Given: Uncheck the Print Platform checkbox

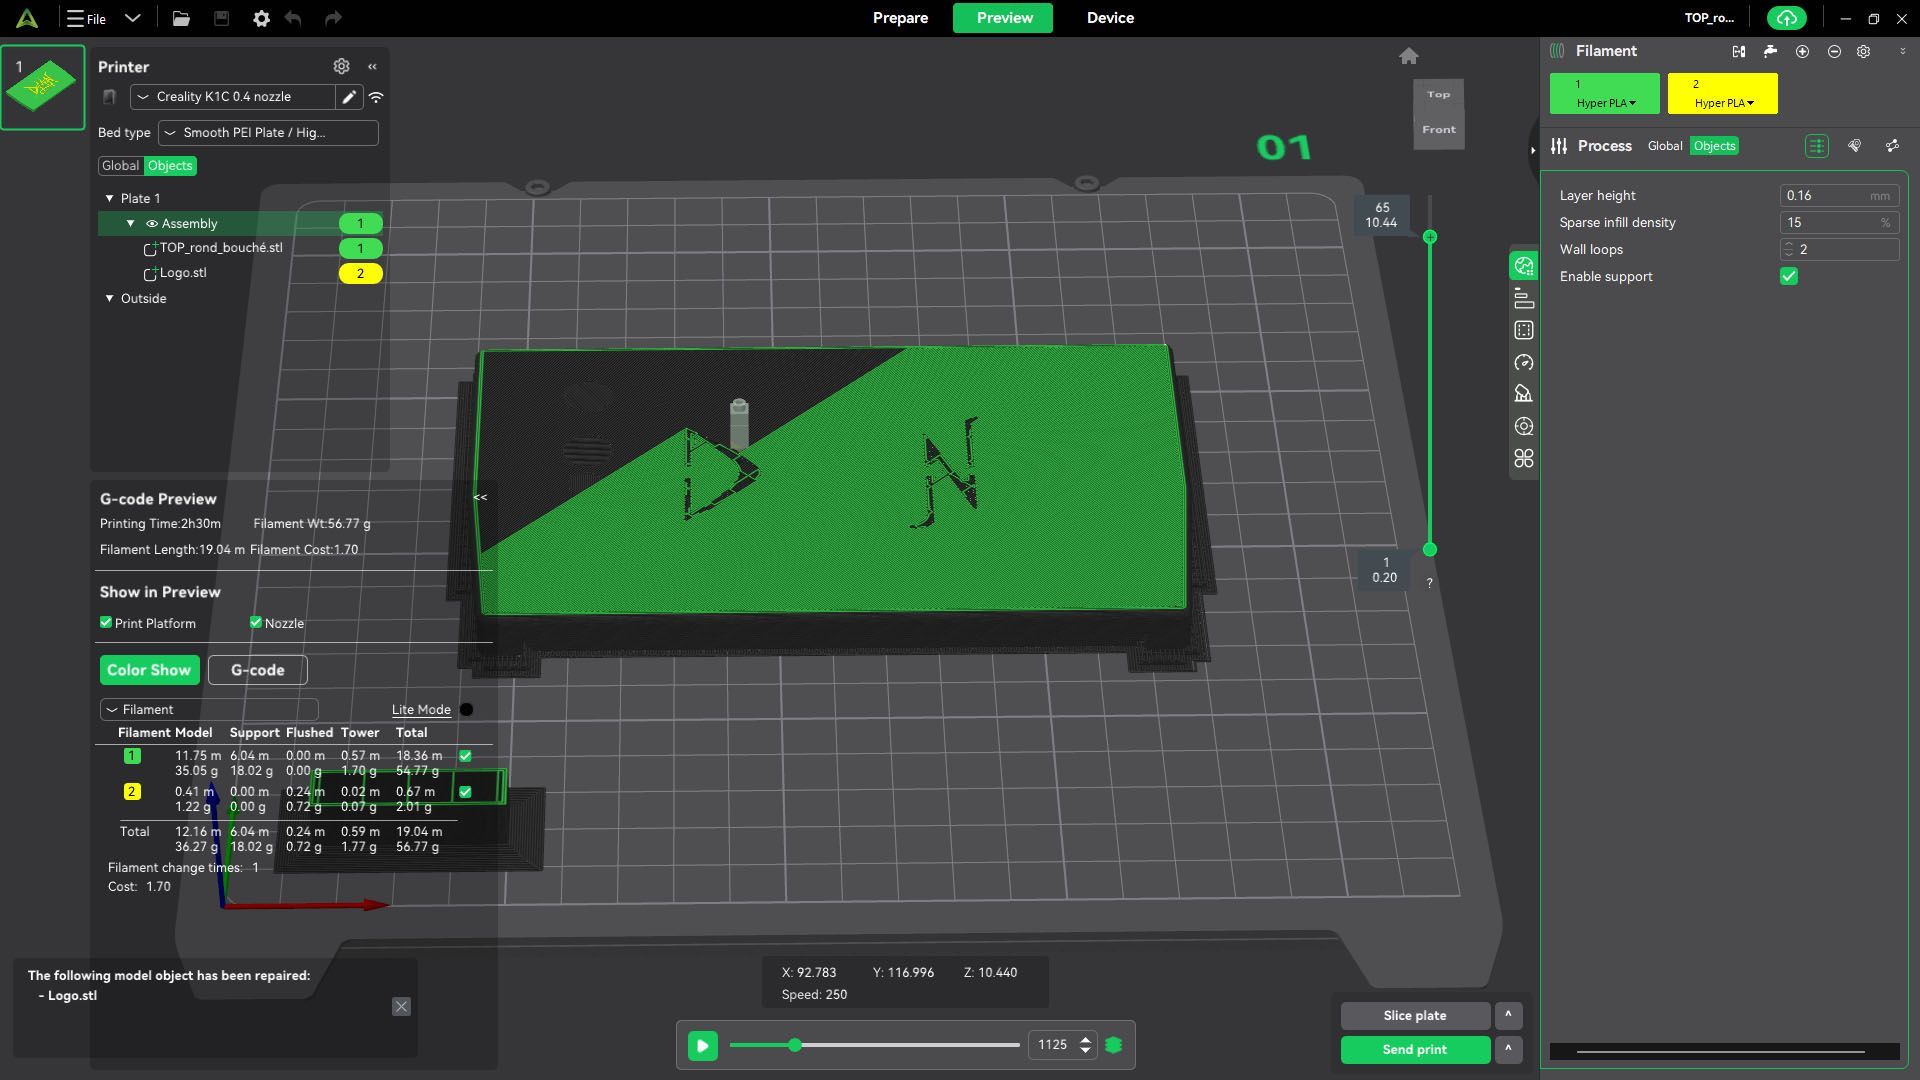Looking at the screenshot, I should pyautogui.click(x=106, y=622).
